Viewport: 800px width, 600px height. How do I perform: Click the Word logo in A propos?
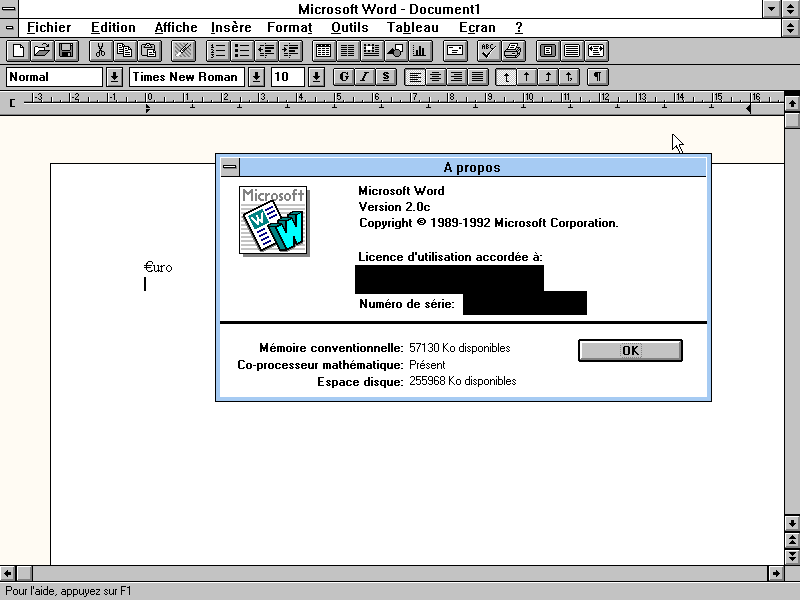tap(274, 220)
